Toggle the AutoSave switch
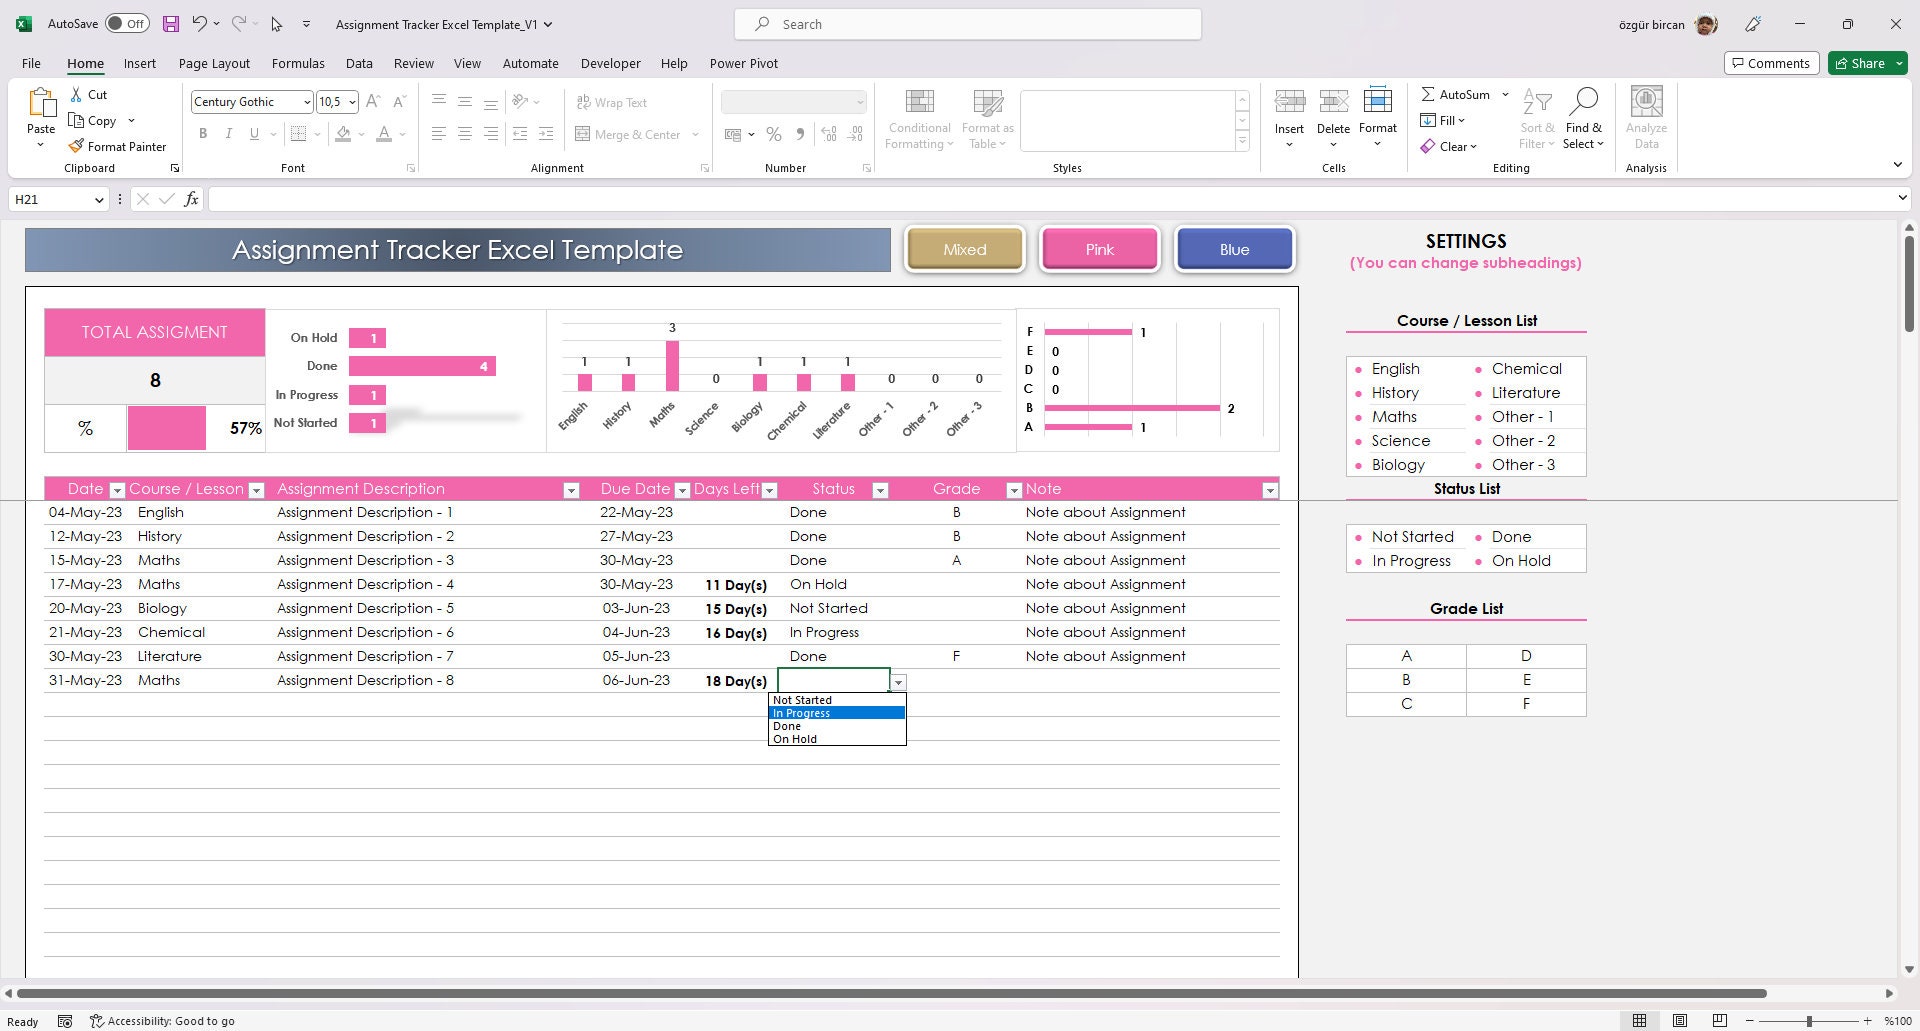The image size is (1920, 1031). [127, 24]
